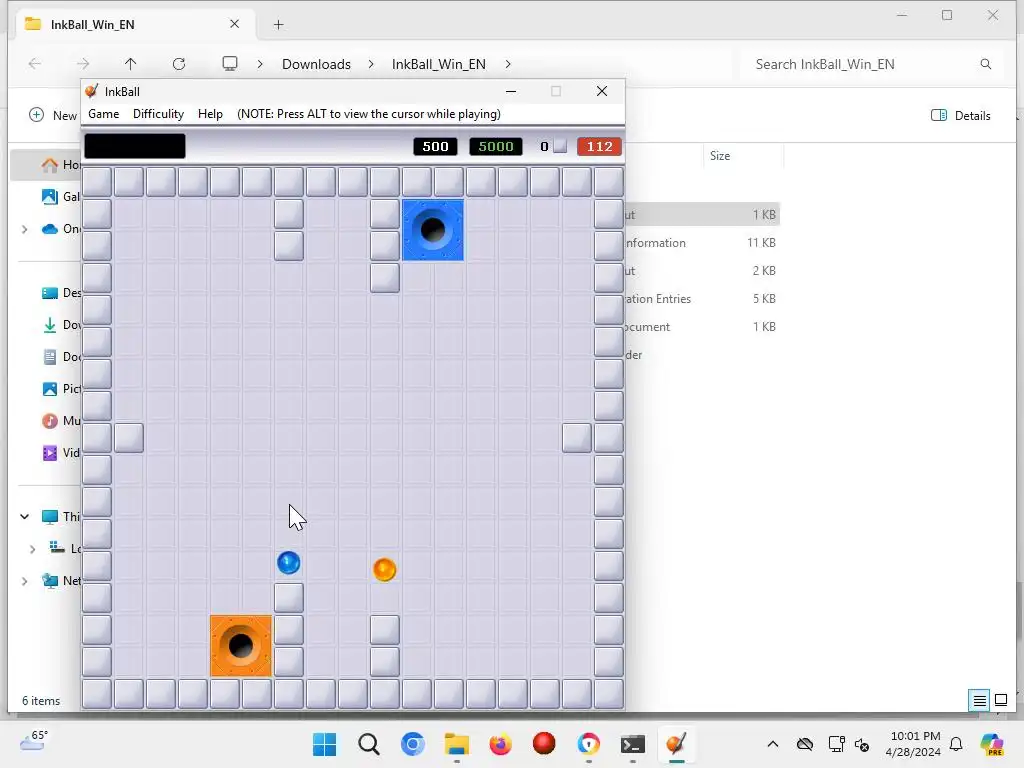Expand chevron before Downloads breadcrumb
1024x768 pixels.
[x=260, y=64]
